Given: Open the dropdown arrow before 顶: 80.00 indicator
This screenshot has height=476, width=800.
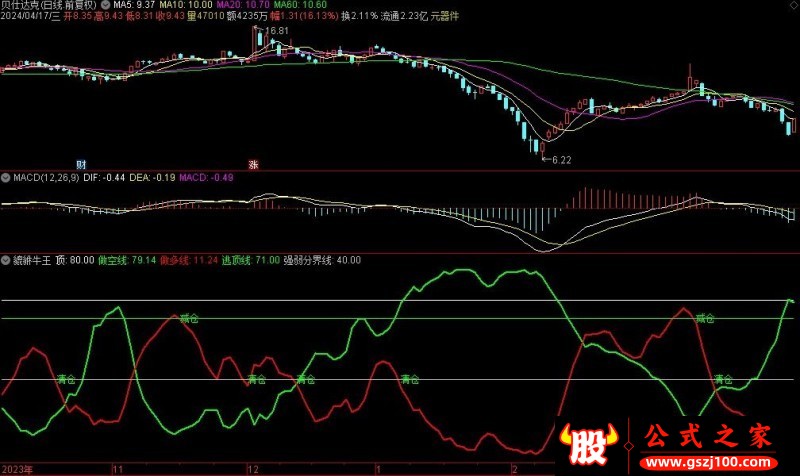Looking at the screenshot, I should [6, 260].
